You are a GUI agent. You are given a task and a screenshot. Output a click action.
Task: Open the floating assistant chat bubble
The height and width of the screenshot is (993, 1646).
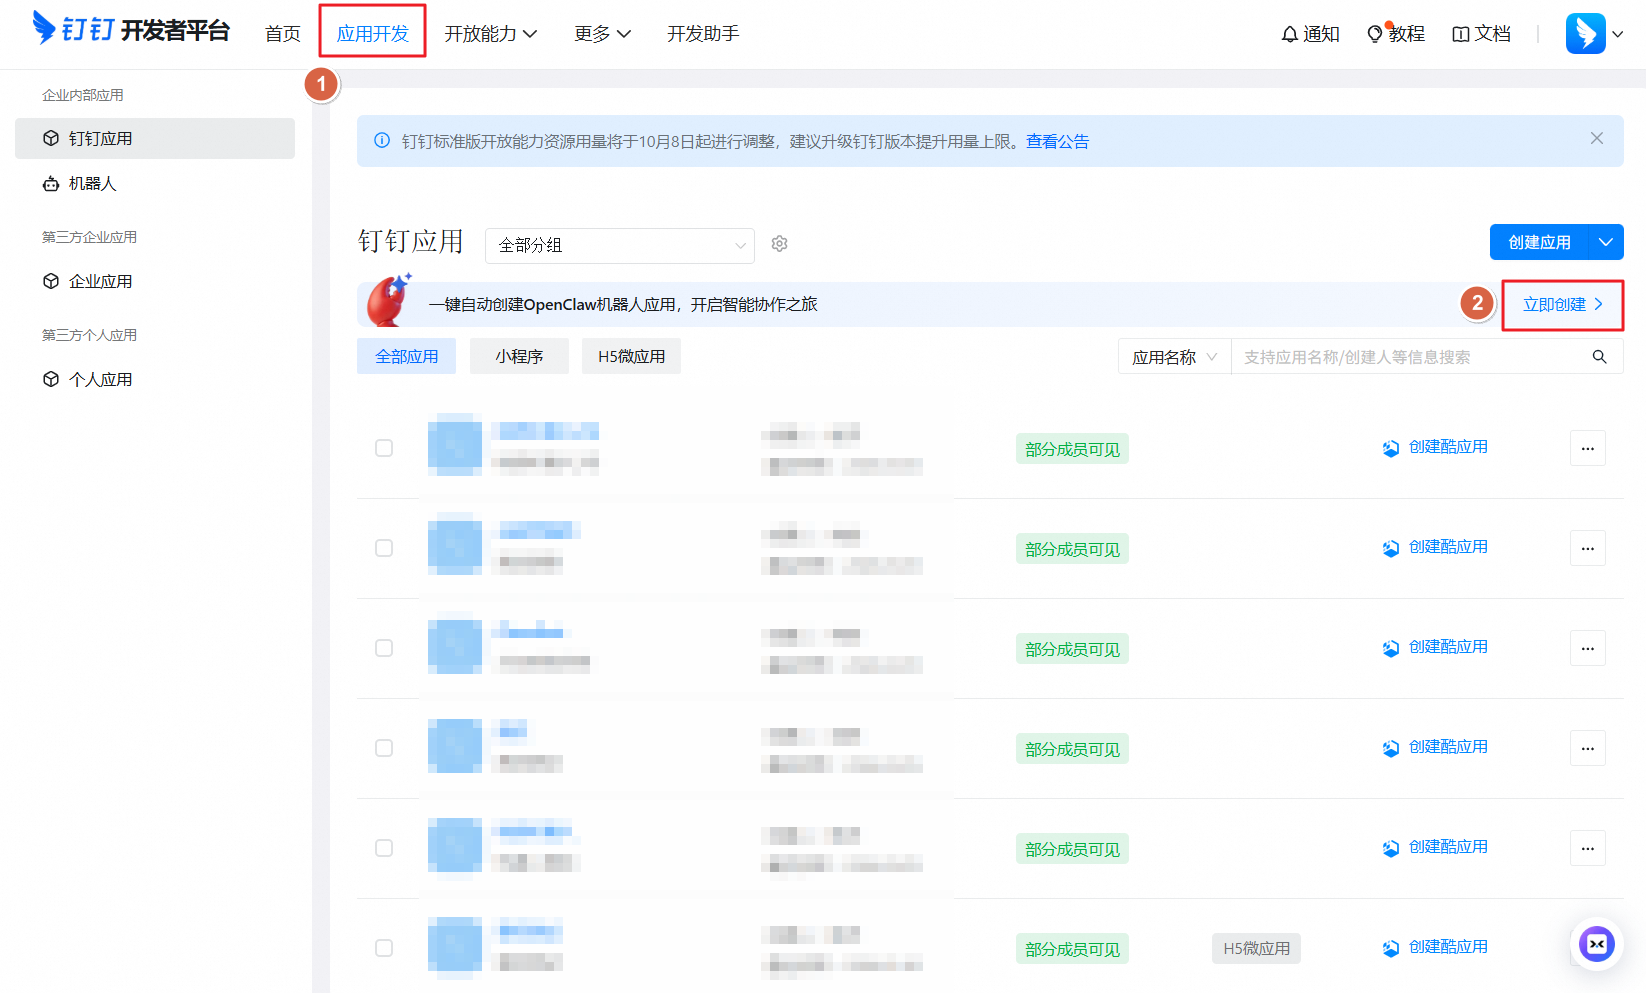pos(1596,944)
